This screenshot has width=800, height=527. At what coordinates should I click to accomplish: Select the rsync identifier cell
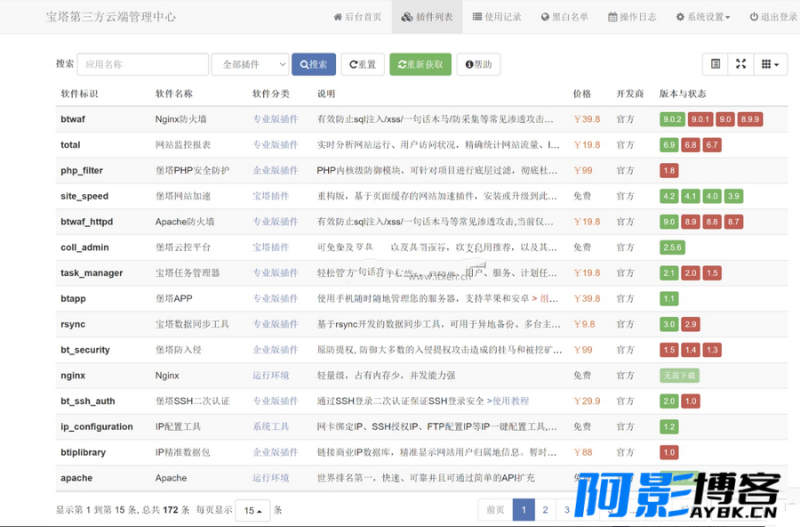point(73,324)
